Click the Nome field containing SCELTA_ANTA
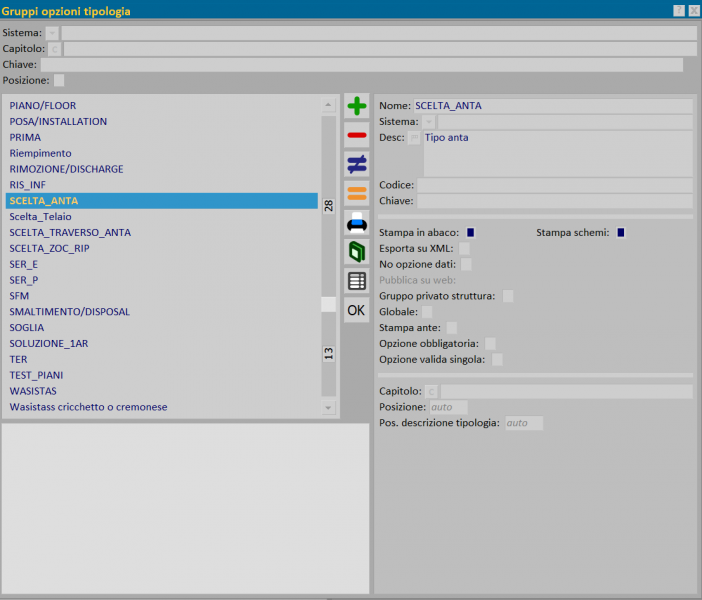702x600 pixels. 552,106
